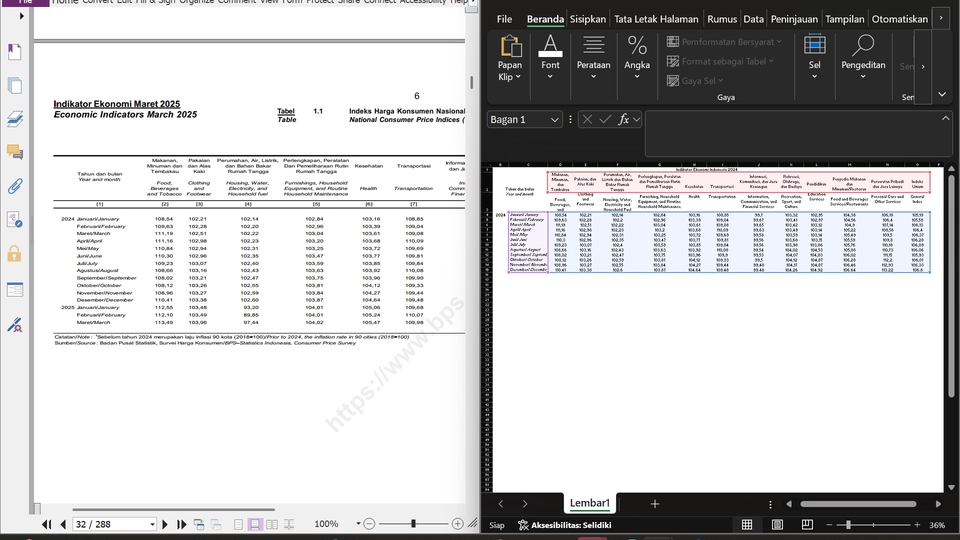The height and width of the screenshot is (540, 960).
Task: Open the Papan Klip dropdown
Action: [510, 59]
